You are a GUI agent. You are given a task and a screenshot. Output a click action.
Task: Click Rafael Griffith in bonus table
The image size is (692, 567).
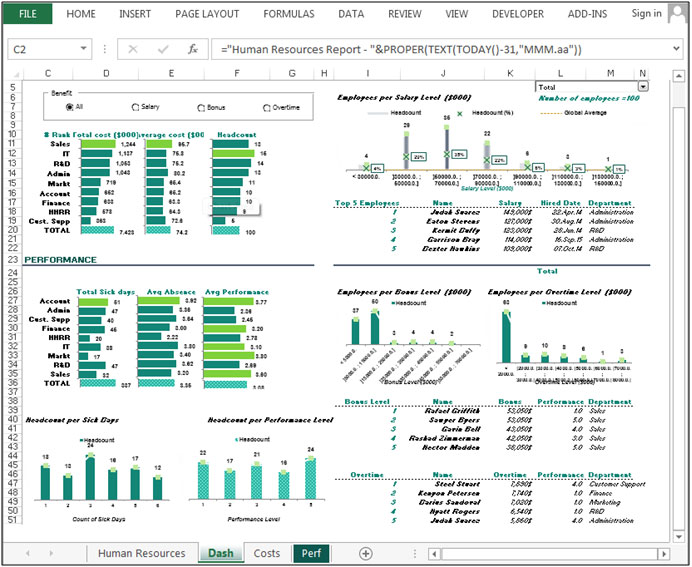[x=452, y=411]
